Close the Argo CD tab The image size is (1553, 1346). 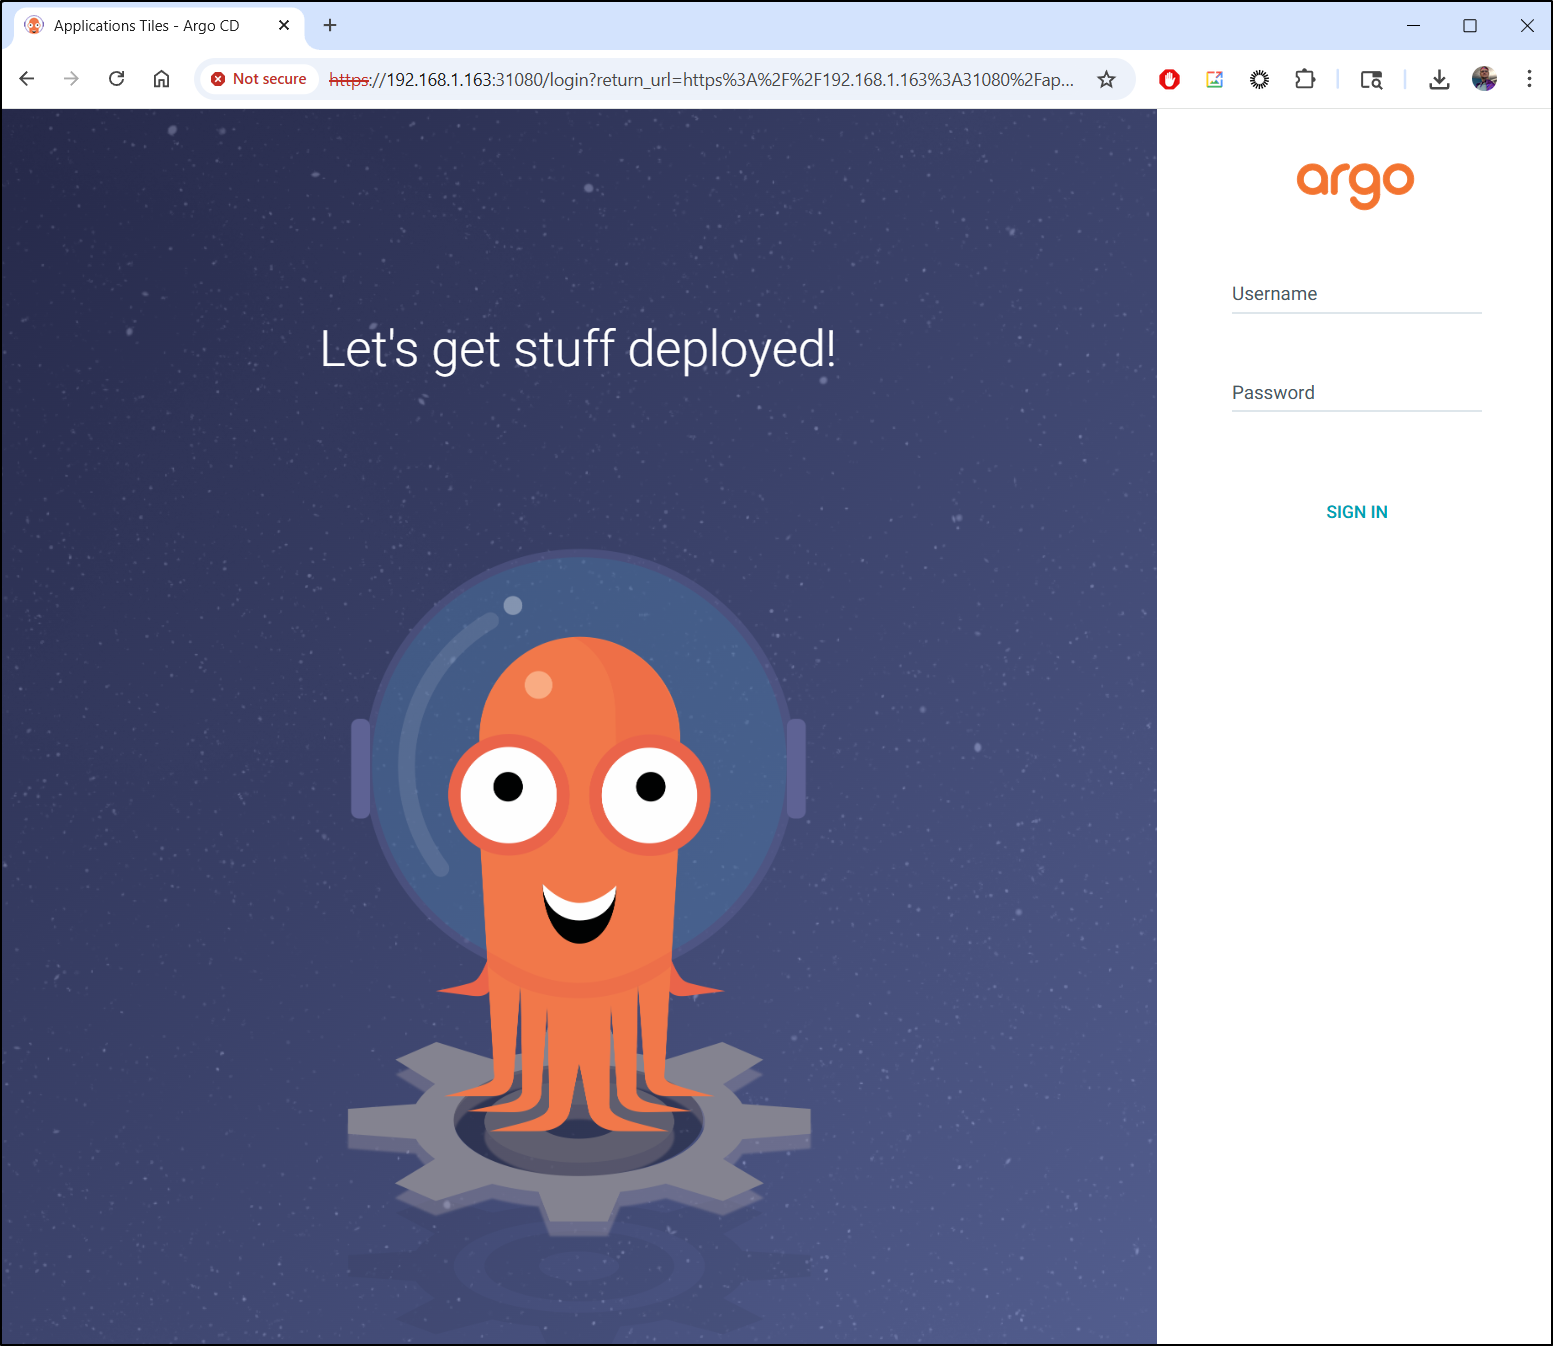284,26
